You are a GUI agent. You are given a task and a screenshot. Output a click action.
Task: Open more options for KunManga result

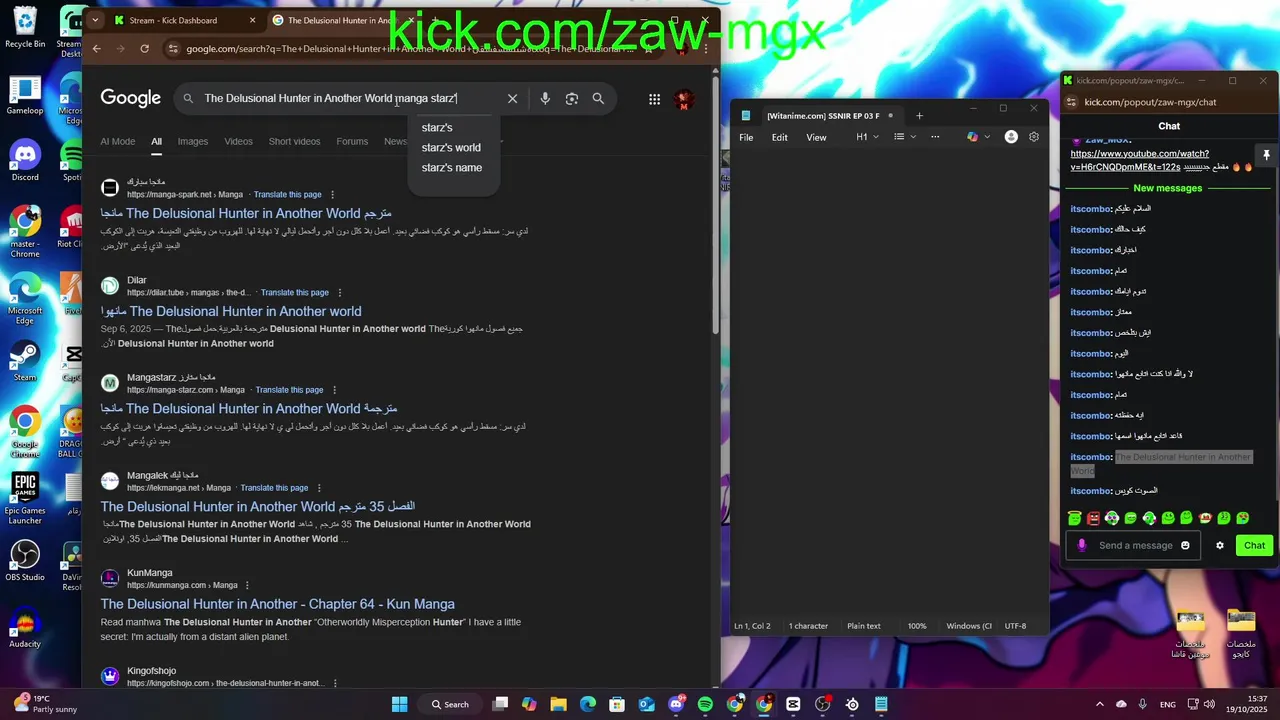247,585
